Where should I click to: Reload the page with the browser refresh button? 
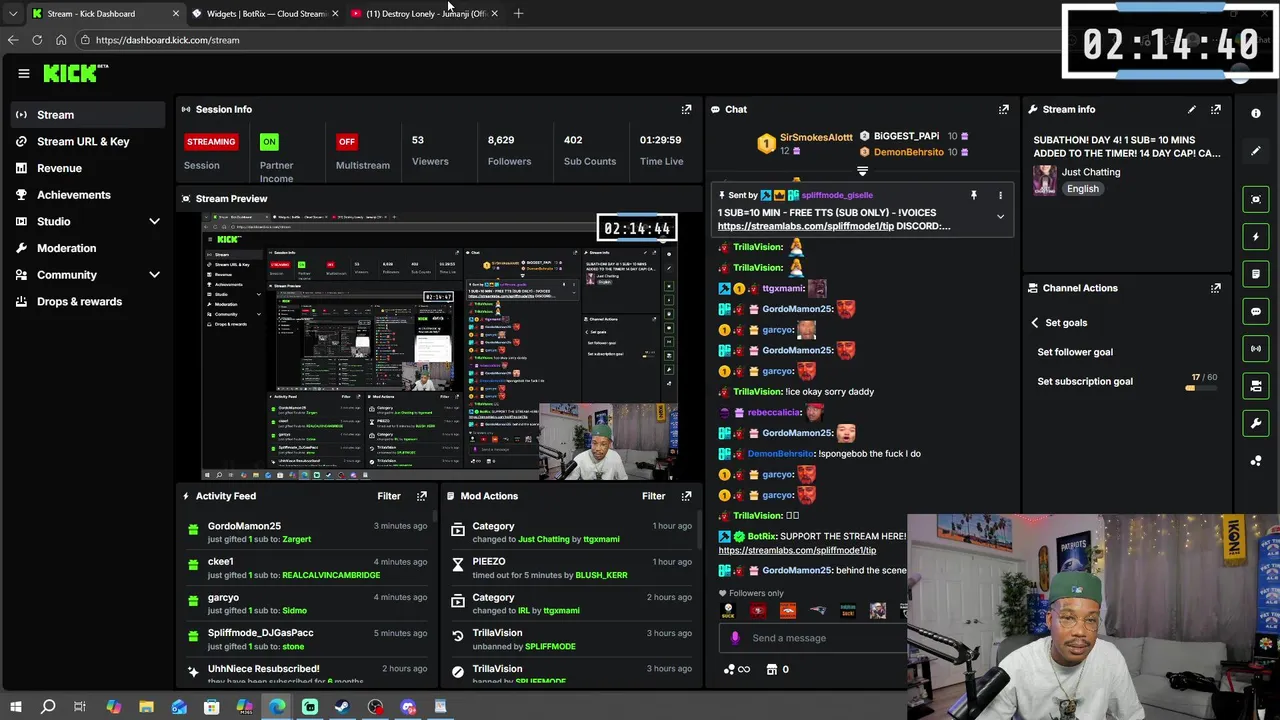(37, 40)
